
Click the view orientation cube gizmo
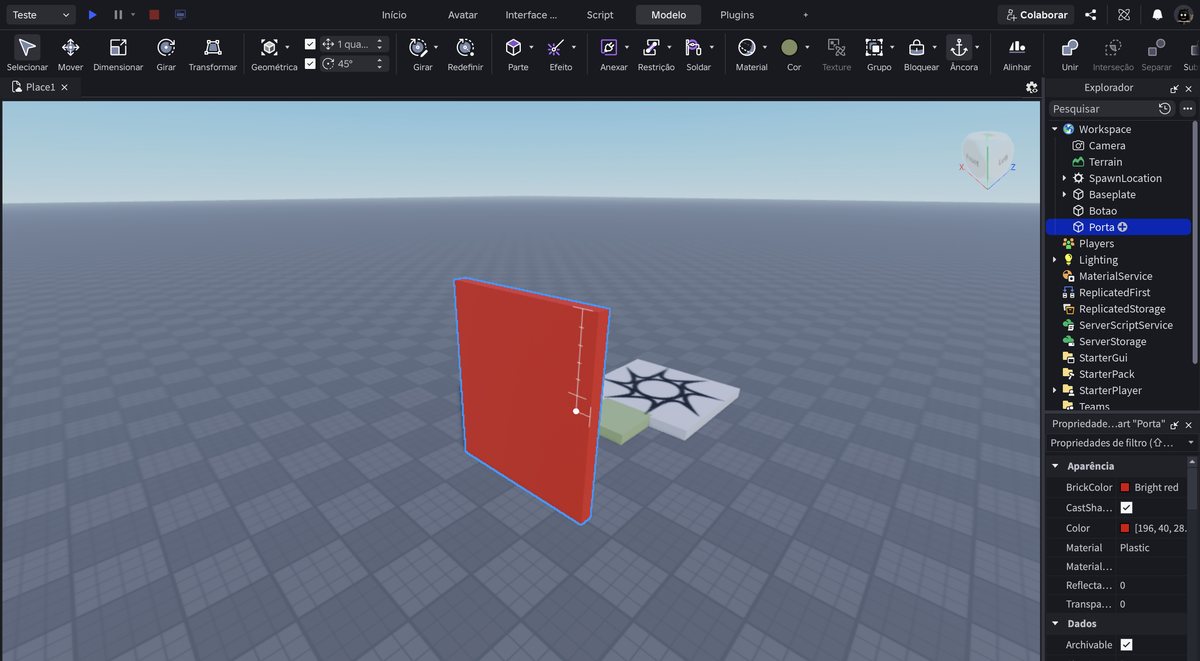(x=988, y=159)
